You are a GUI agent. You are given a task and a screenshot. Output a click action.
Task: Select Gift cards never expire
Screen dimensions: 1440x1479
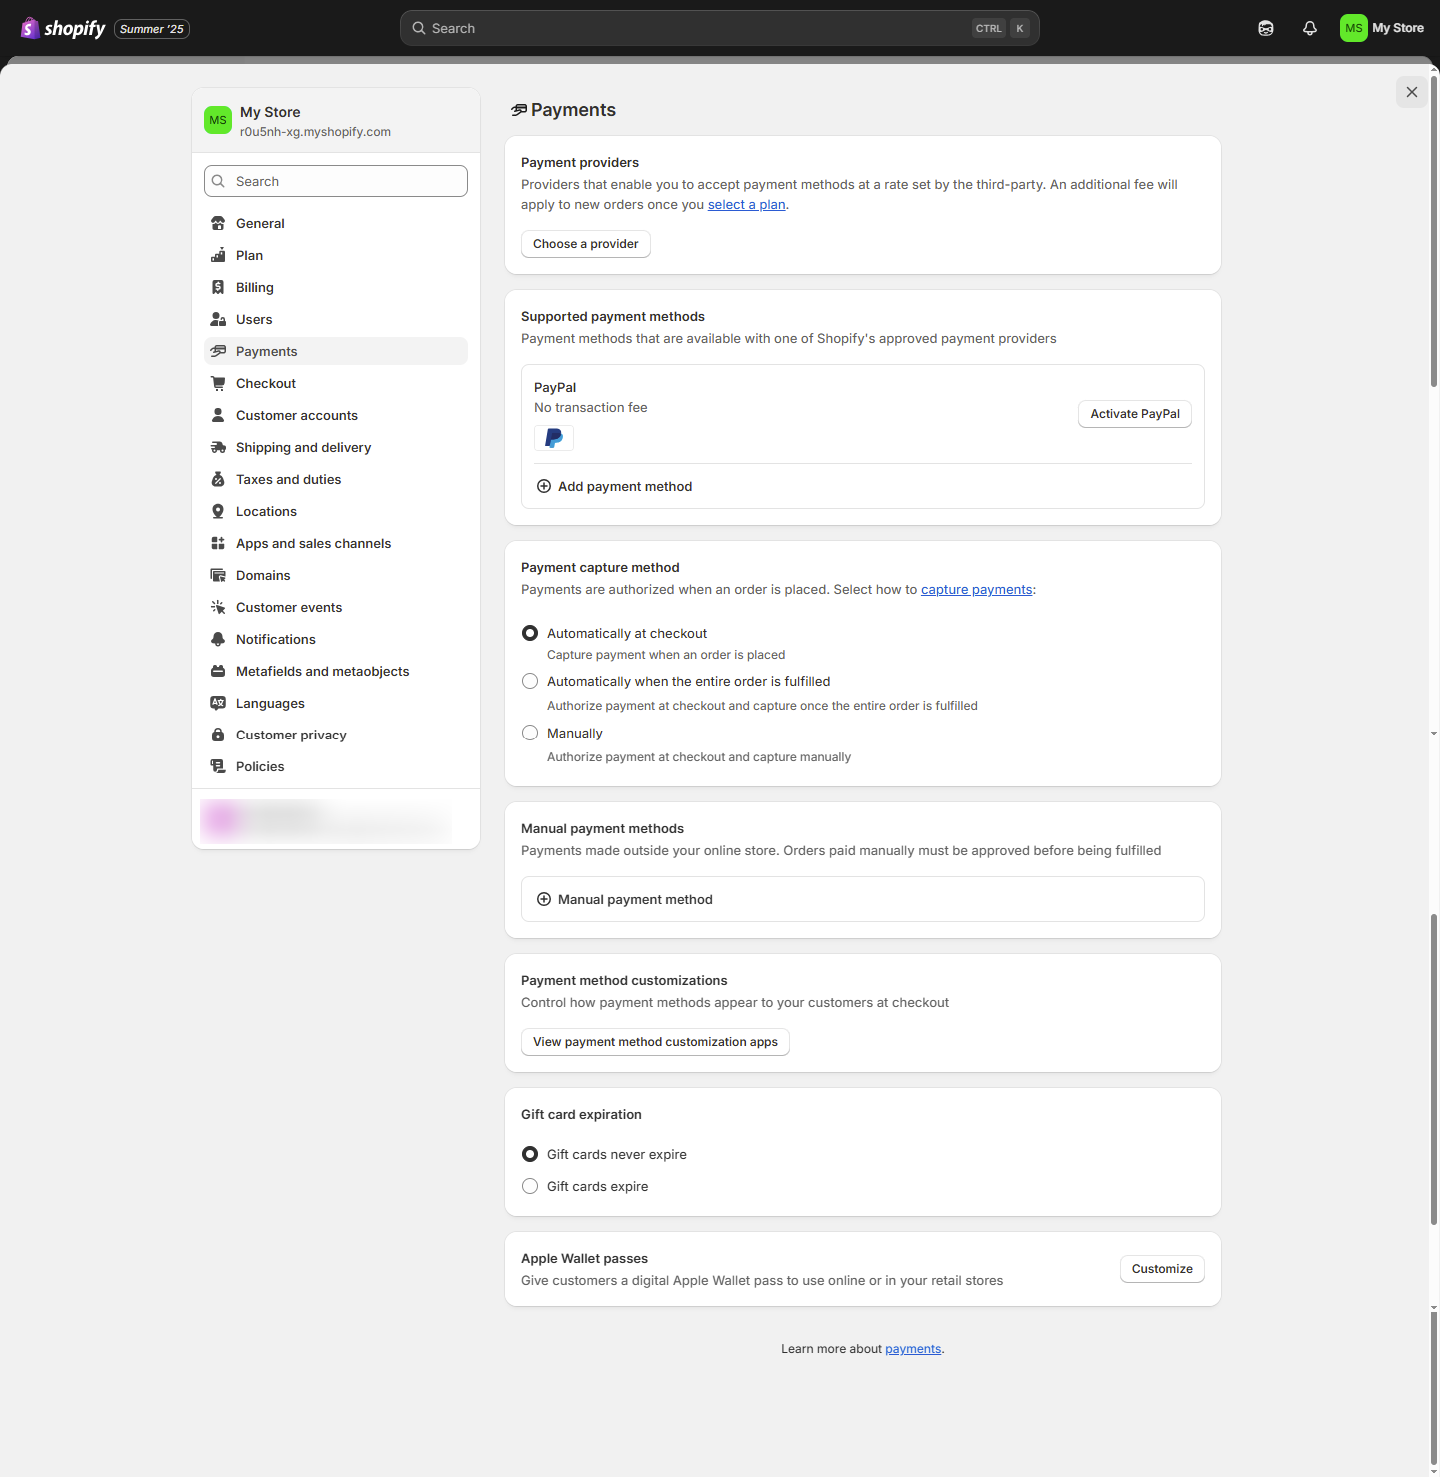pos(530,1154)
